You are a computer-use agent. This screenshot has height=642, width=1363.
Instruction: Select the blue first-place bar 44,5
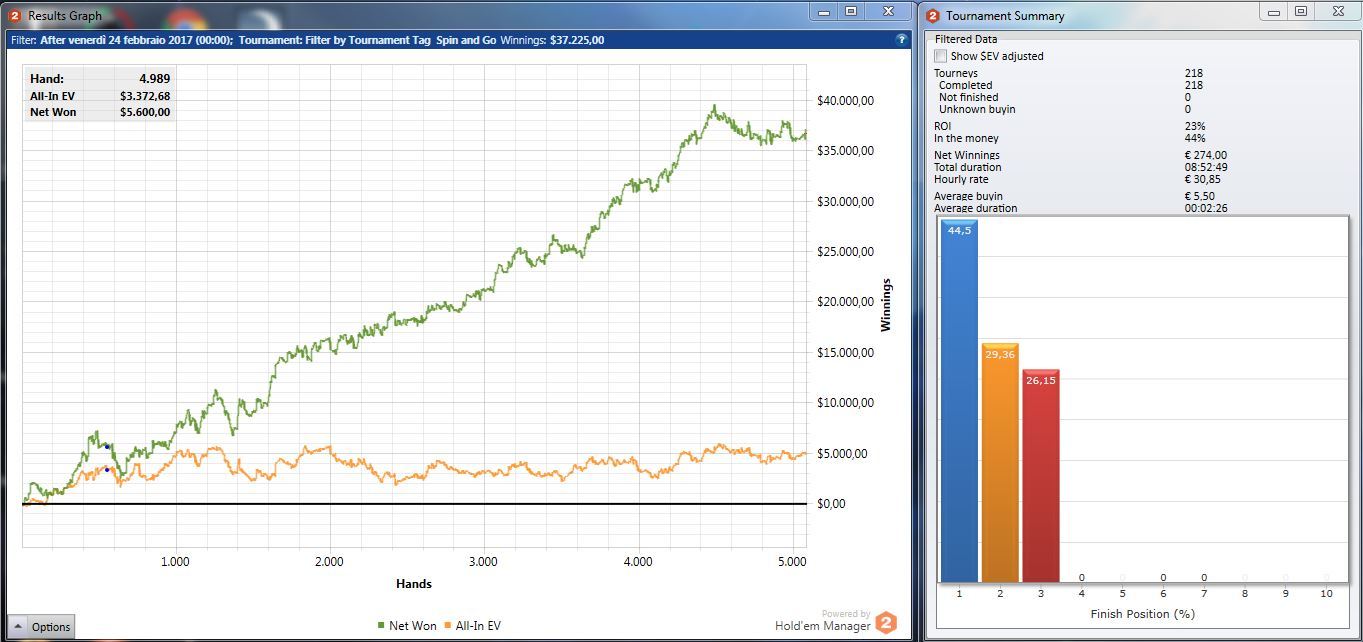pos(960,401)
